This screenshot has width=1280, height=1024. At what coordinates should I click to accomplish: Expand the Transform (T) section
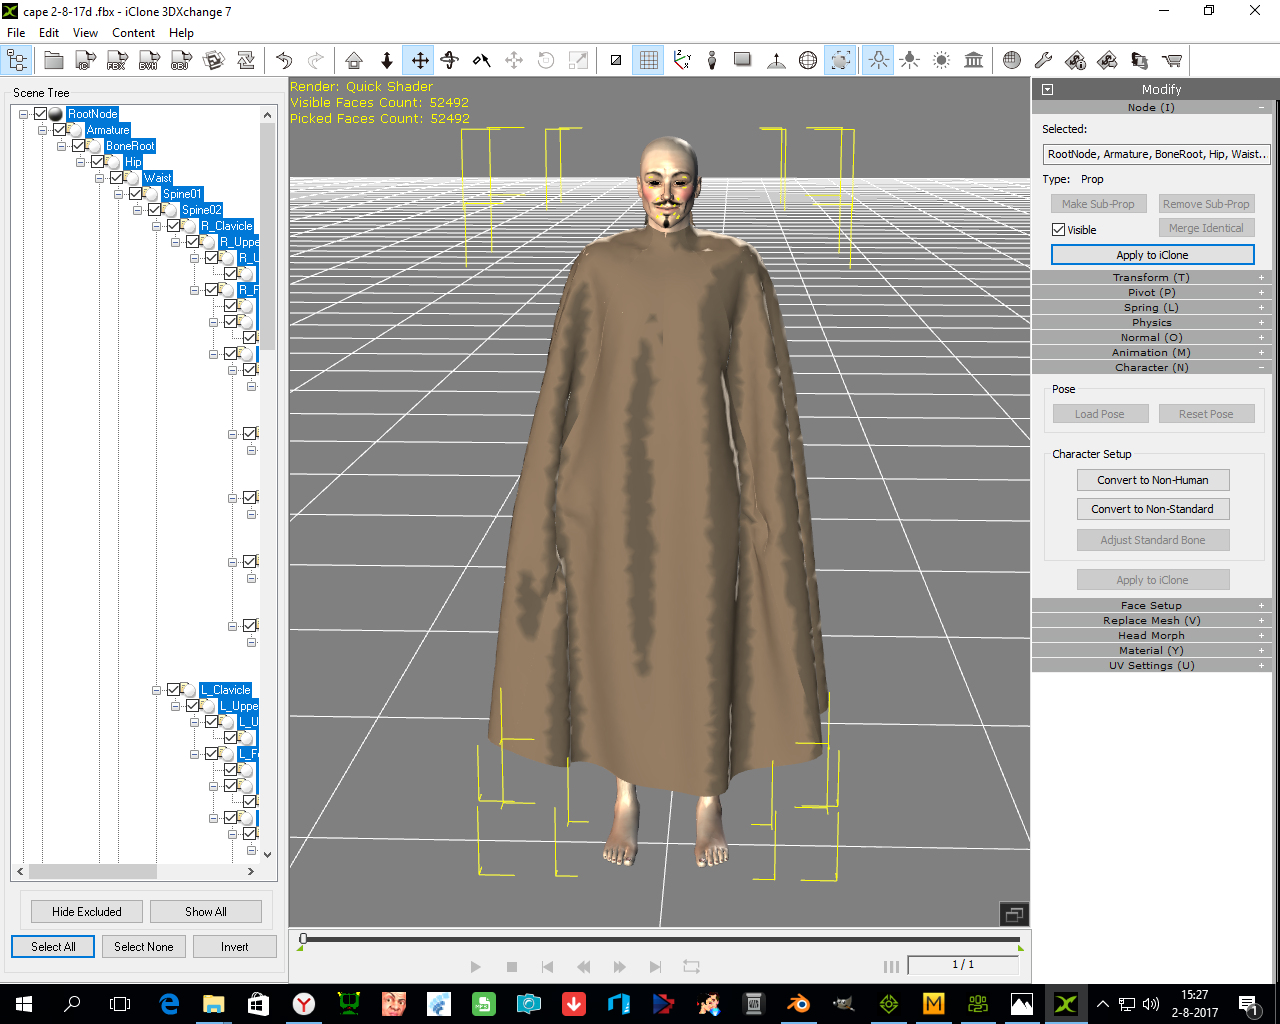(x=1151, y=277)
